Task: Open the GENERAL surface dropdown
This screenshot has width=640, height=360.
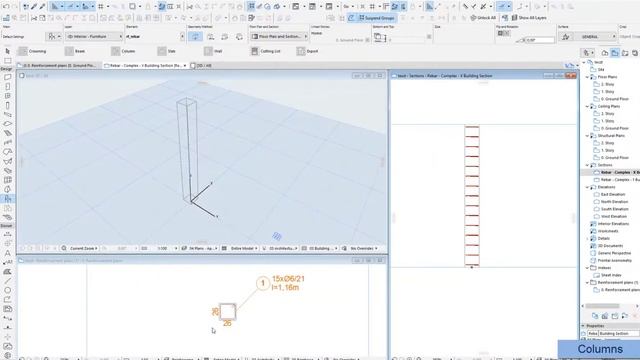Action: tap(595, 37)
